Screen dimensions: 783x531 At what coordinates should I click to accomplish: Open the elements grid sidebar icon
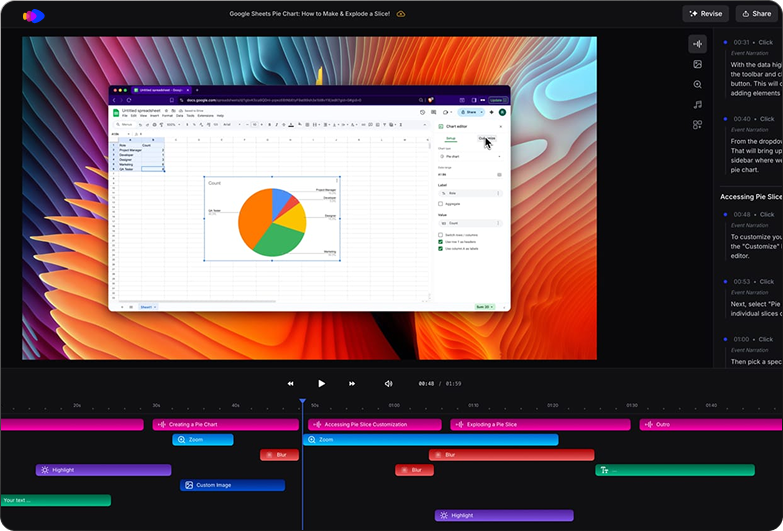coord(697,125)
